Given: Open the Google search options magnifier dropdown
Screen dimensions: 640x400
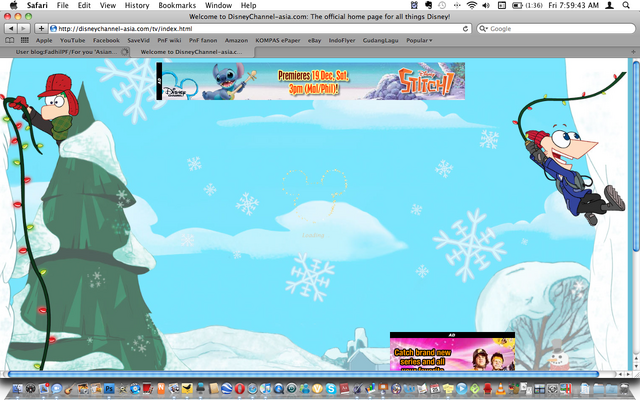Looking at the screenshot, I should coord(483,29).
